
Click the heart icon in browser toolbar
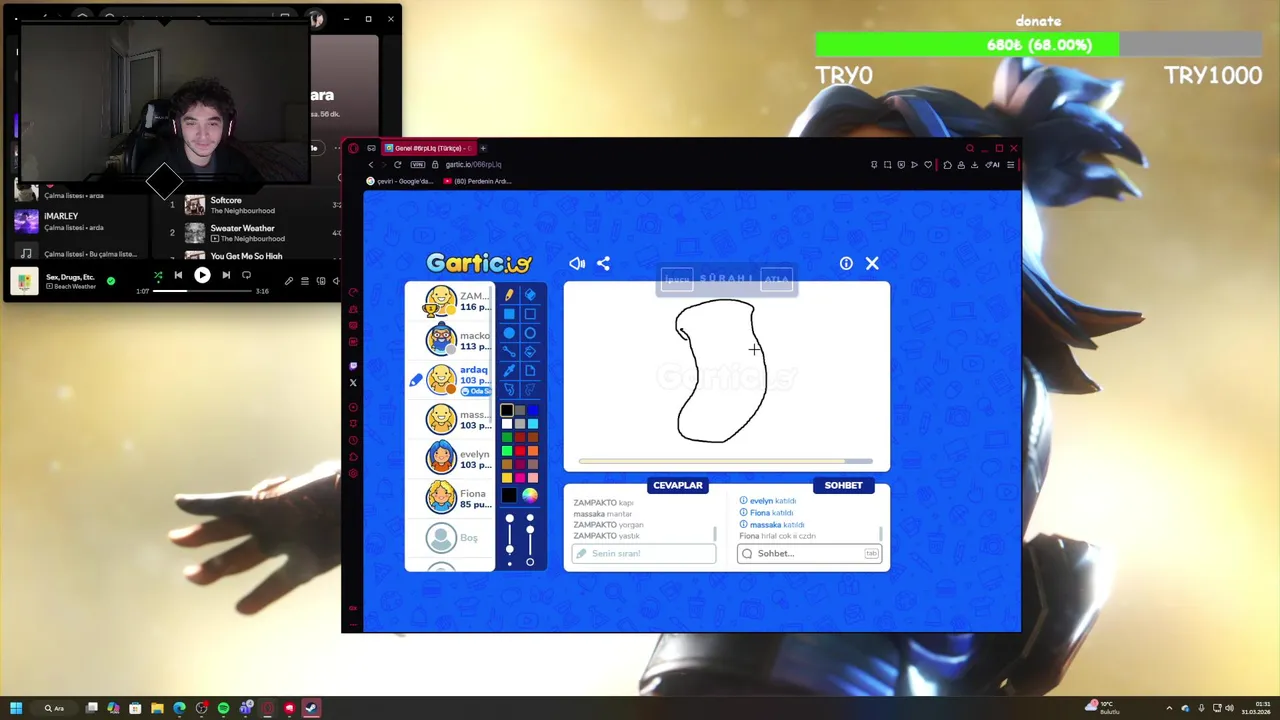tap(928, 164)
